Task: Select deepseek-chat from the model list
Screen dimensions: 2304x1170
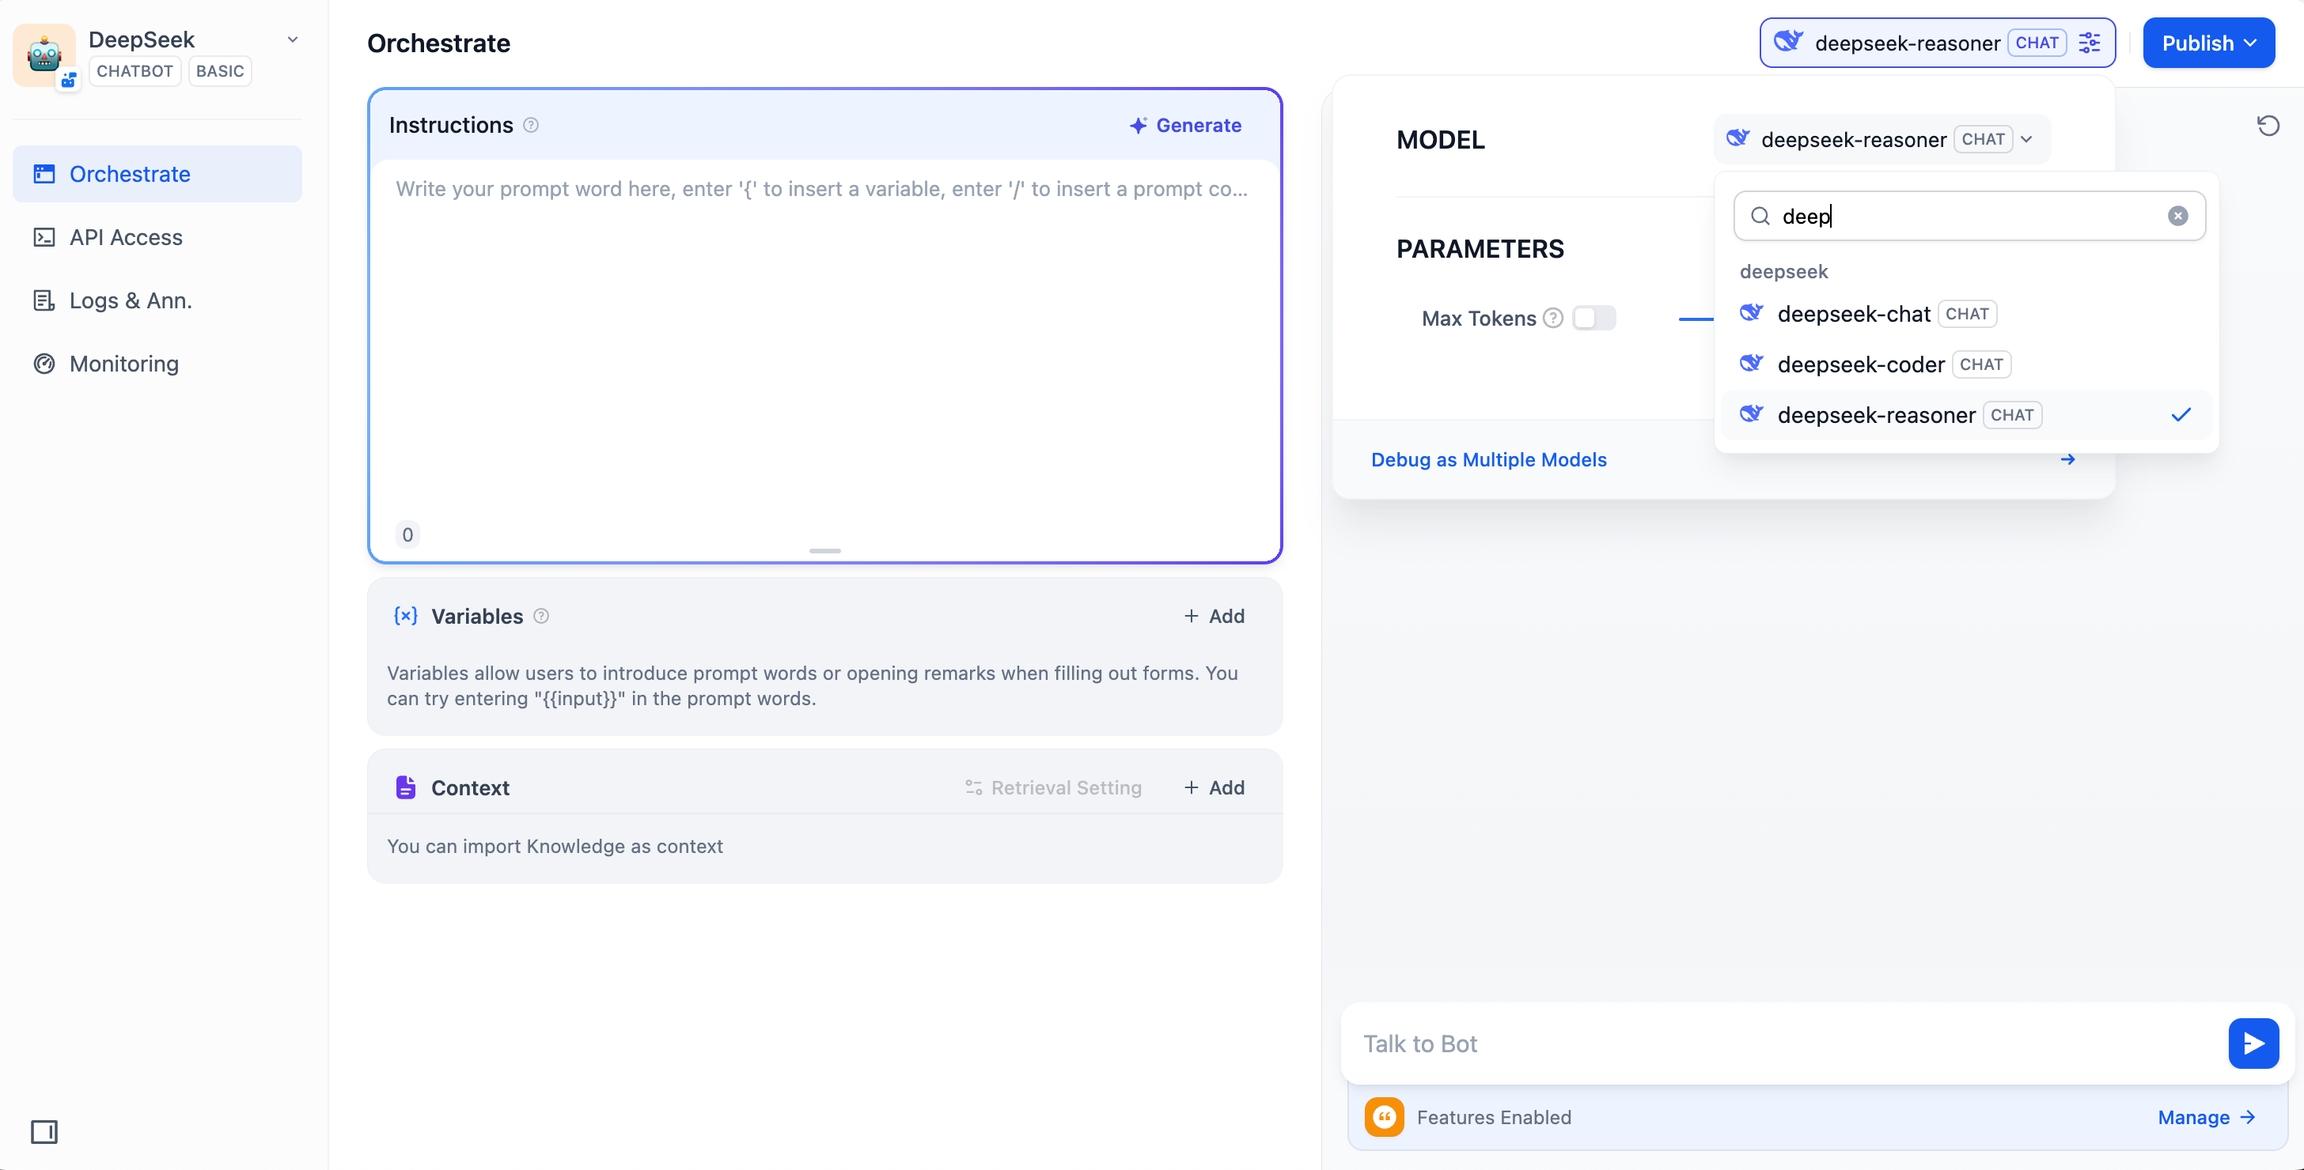Action: pyautogui.click(x=1853, y=314)
